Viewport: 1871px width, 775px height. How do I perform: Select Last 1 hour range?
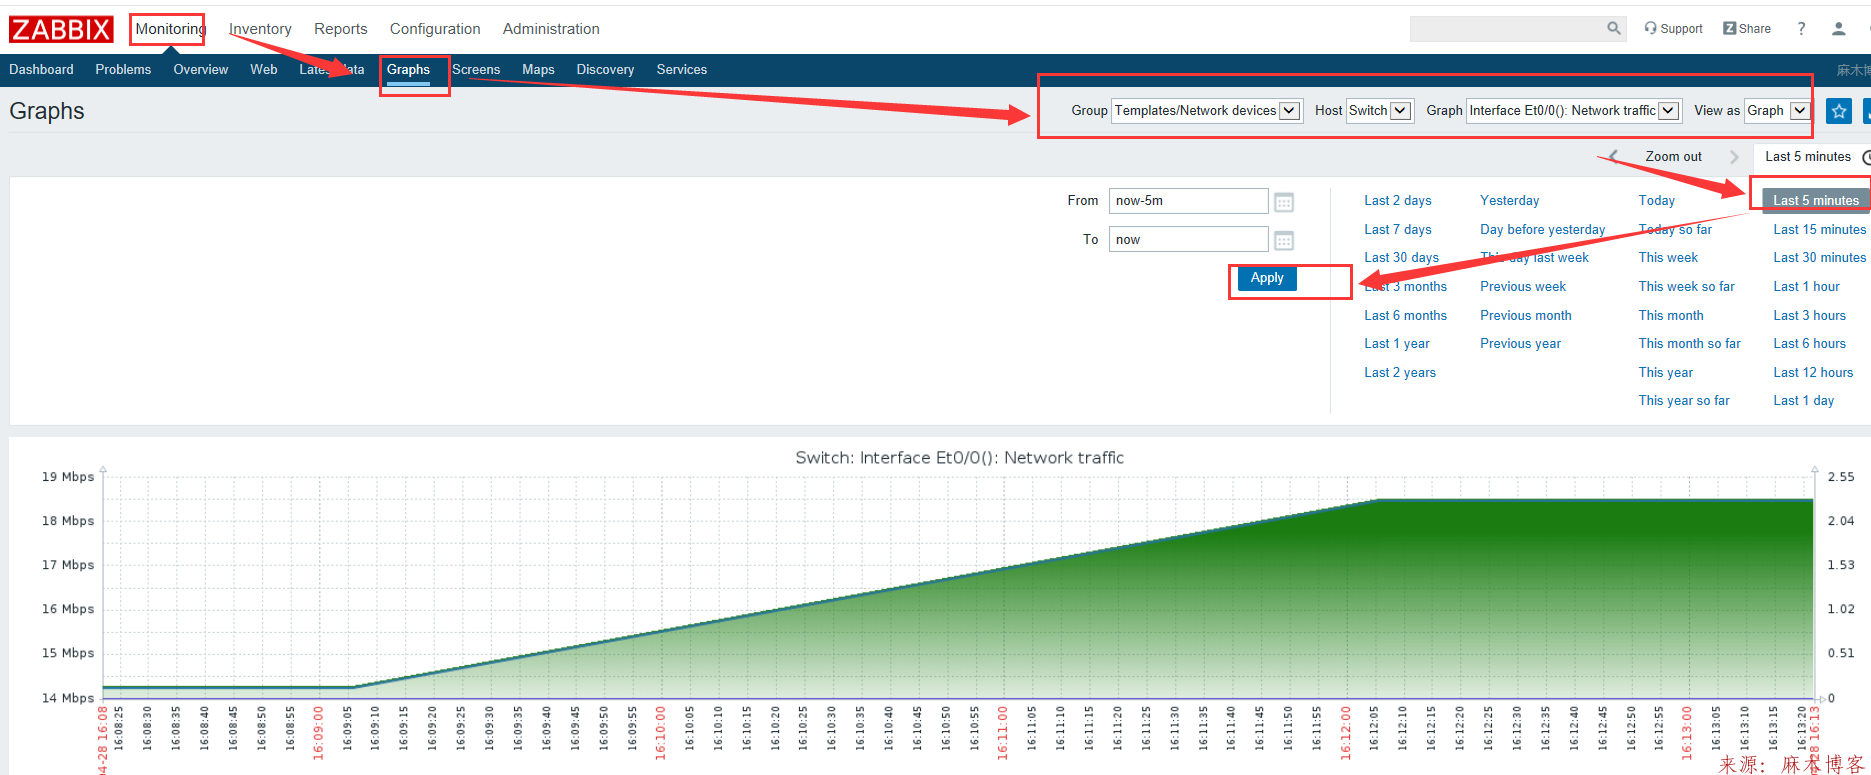coord(1806,287)
